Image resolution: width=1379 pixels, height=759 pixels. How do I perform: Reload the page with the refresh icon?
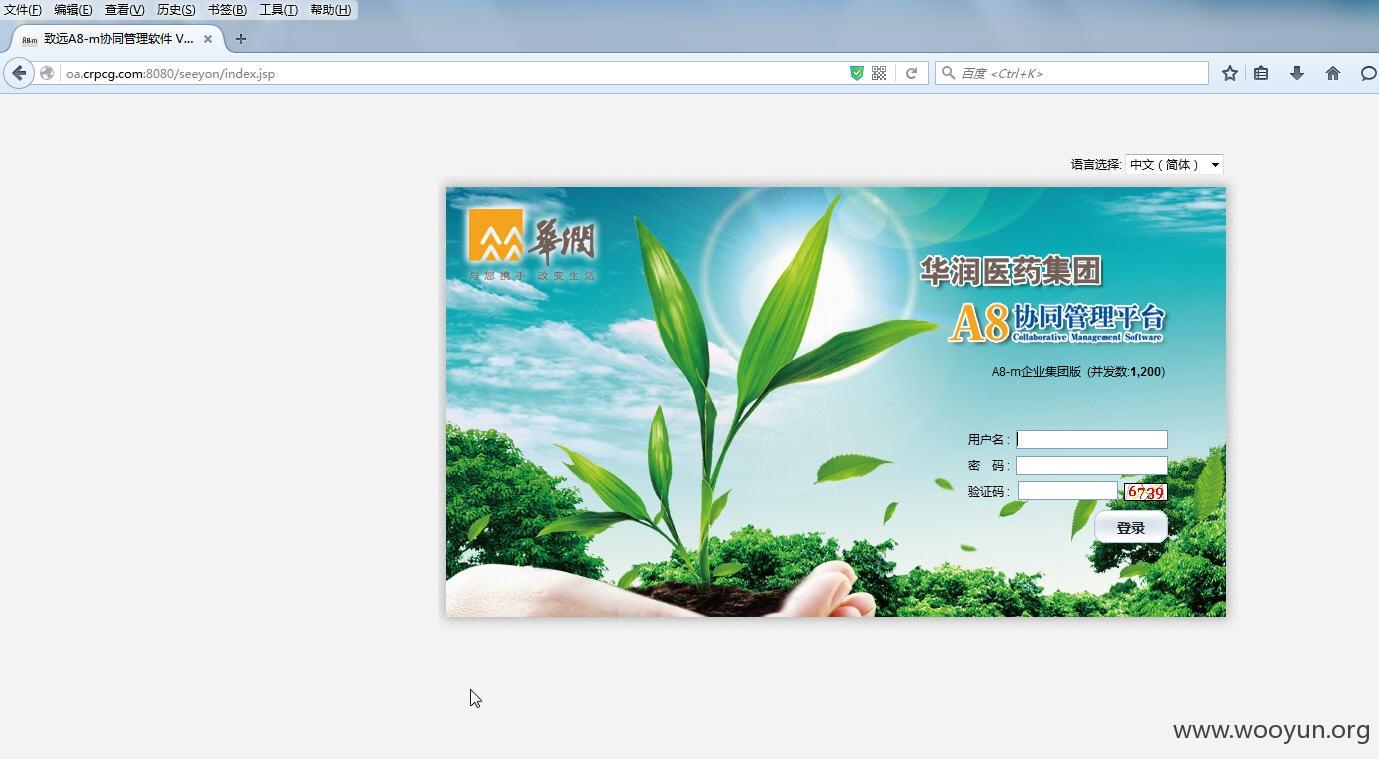(x=911, y=73)
